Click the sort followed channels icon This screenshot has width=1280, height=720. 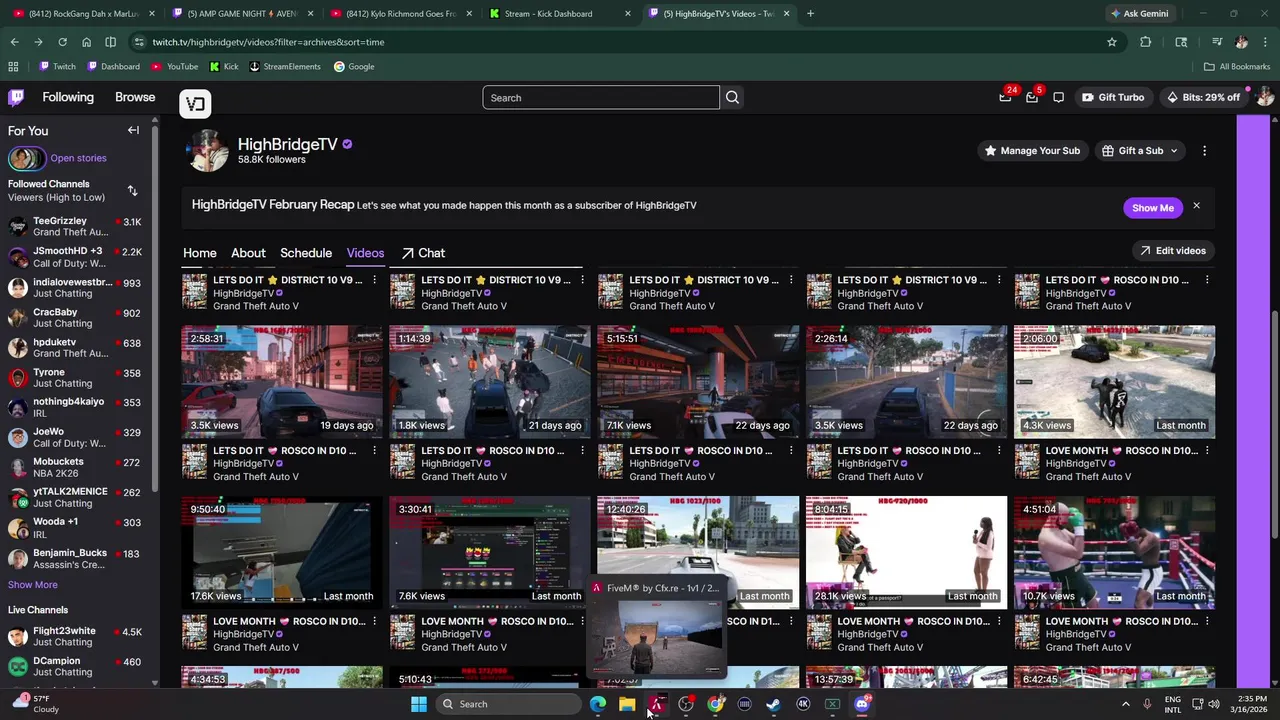click(132, 190)
